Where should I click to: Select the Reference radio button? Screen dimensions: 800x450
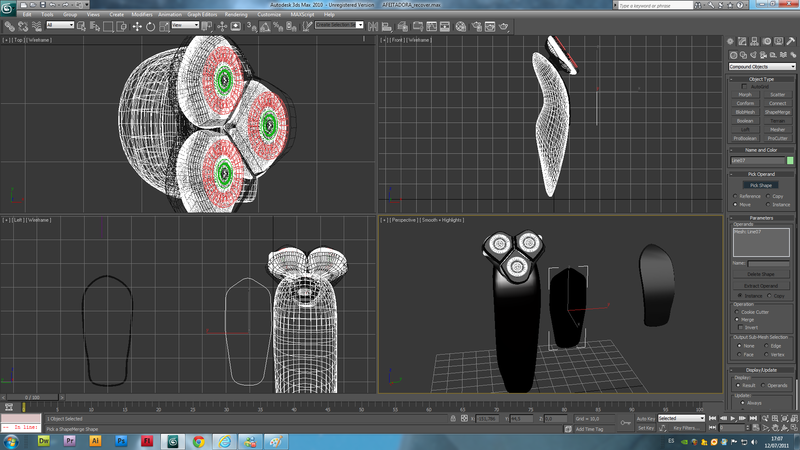point(735,196)
